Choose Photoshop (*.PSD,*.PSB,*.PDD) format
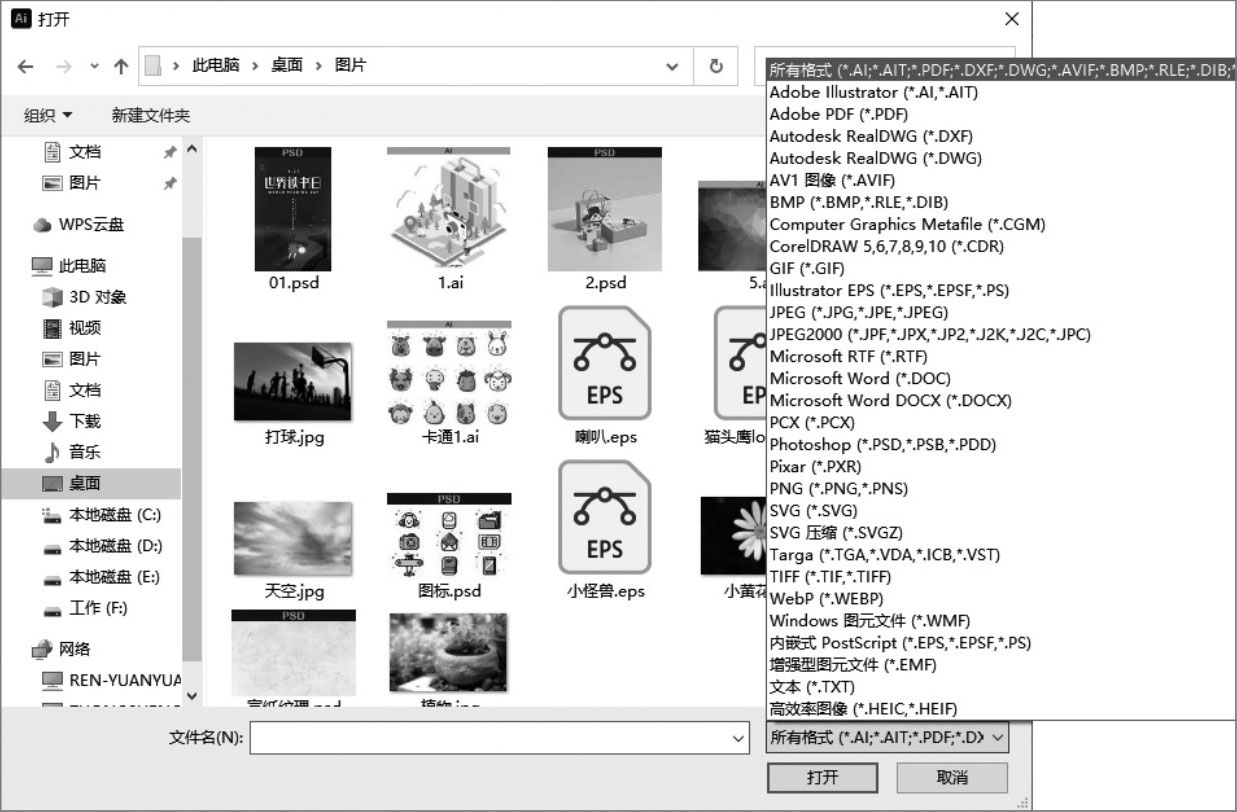Viewport: 1237px width, 812px height. click(x=1001, y=444)
